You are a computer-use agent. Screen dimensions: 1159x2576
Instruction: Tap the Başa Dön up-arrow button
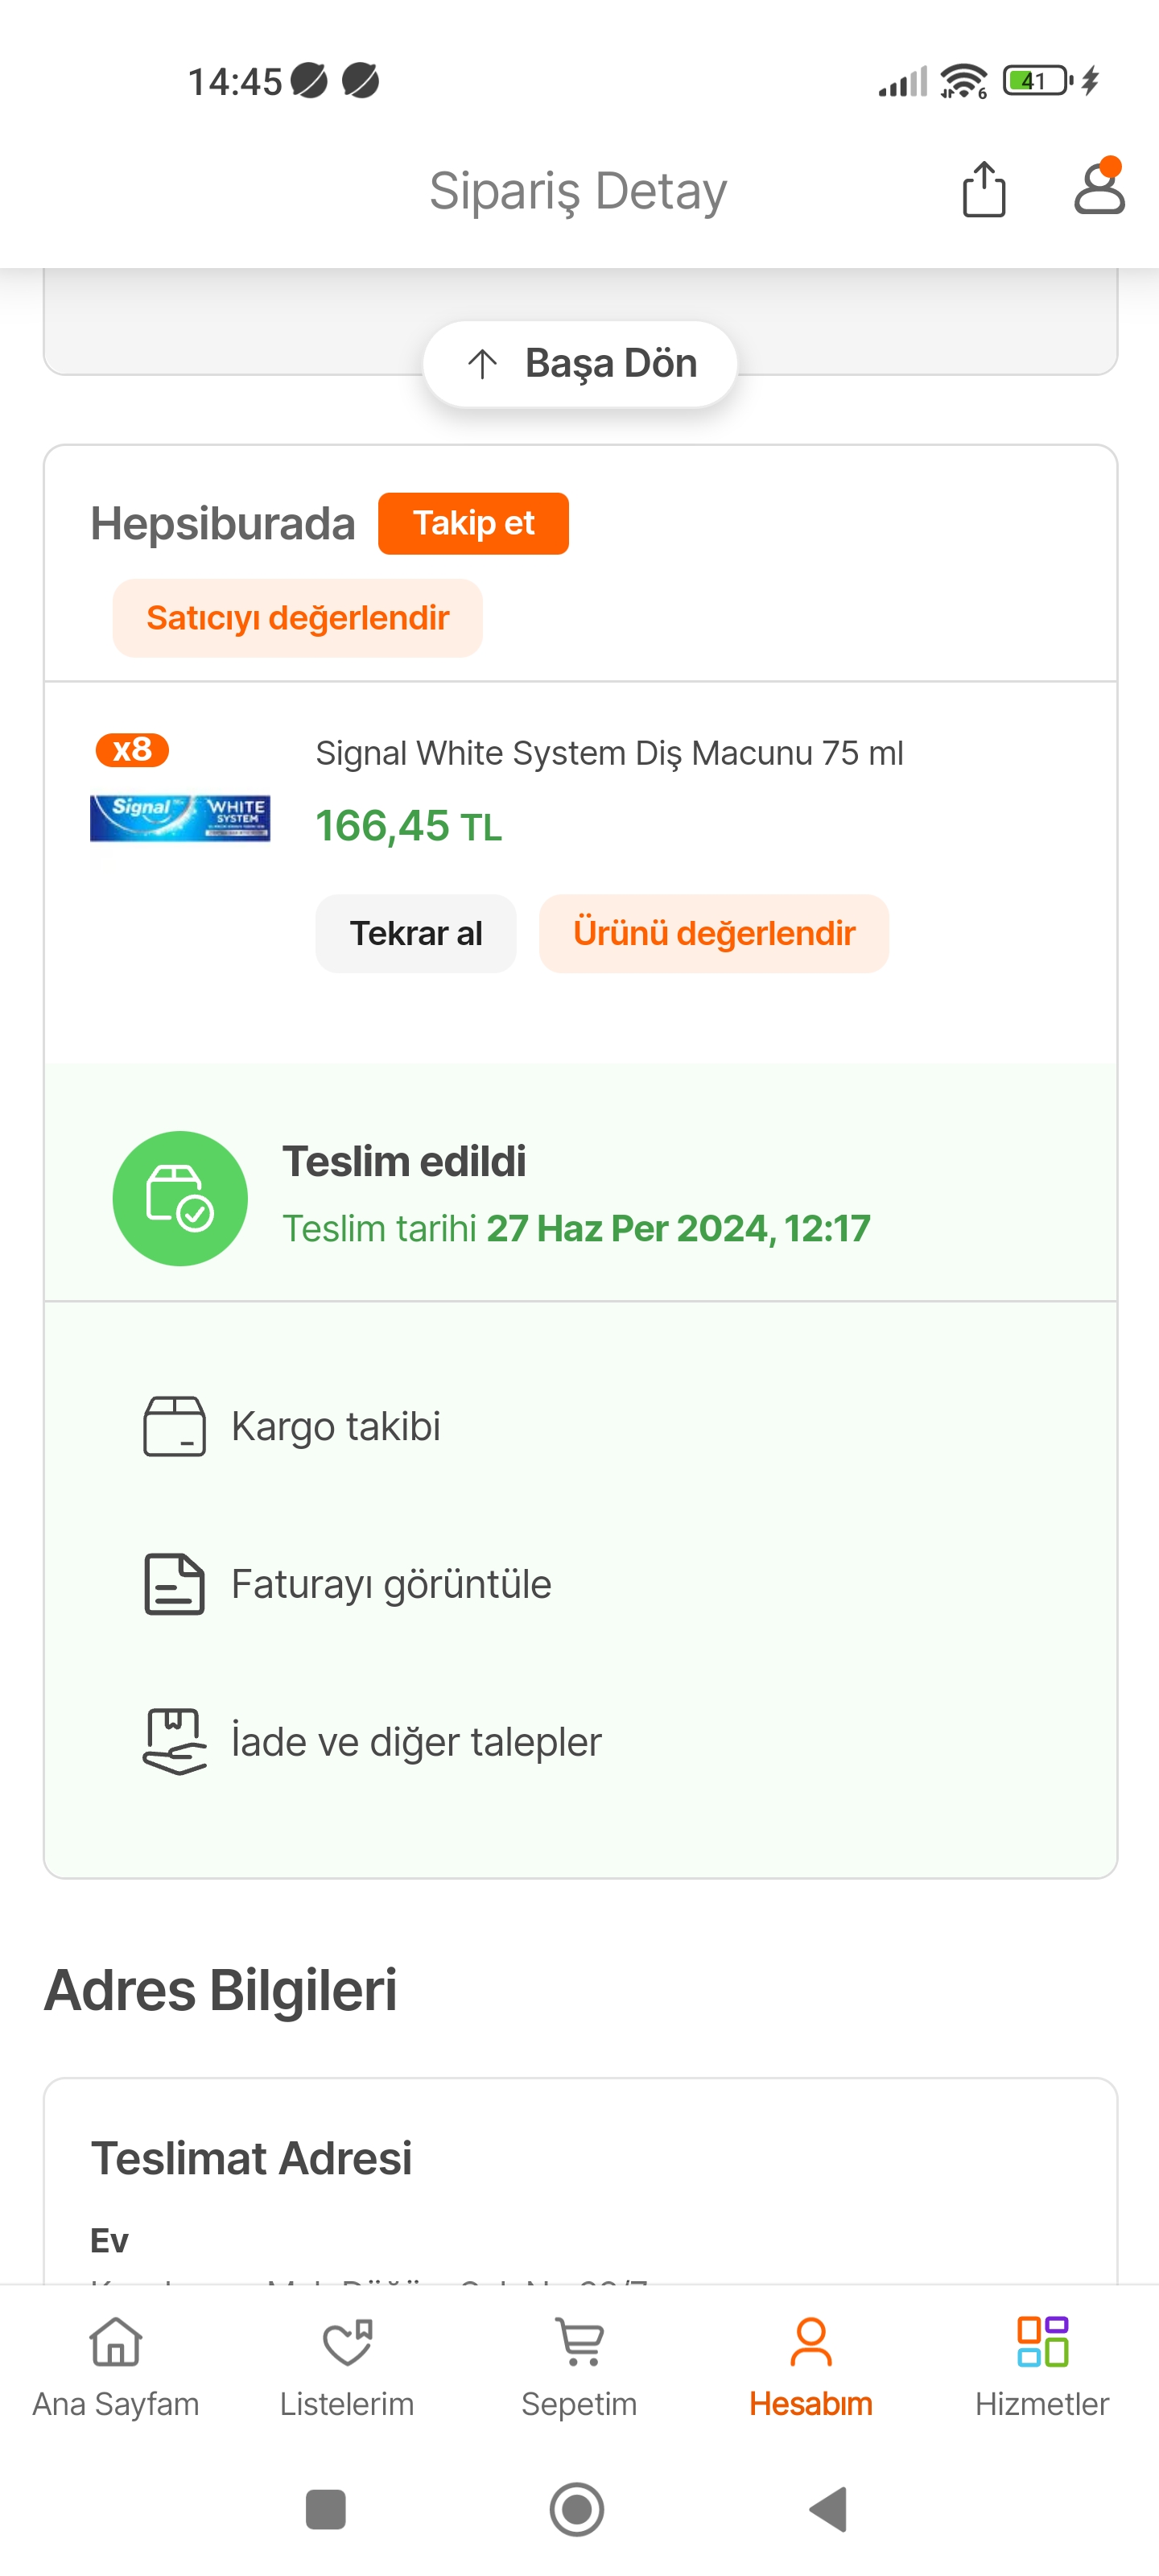click(580, 363)
